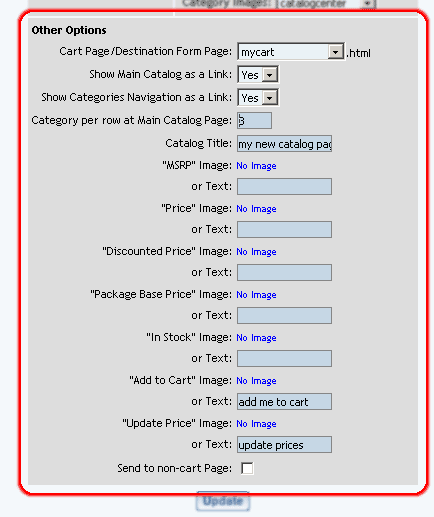Open the "MSRP" Image No Image link
This screenshot has height=517, width=434.
click(x=256, y=166)
